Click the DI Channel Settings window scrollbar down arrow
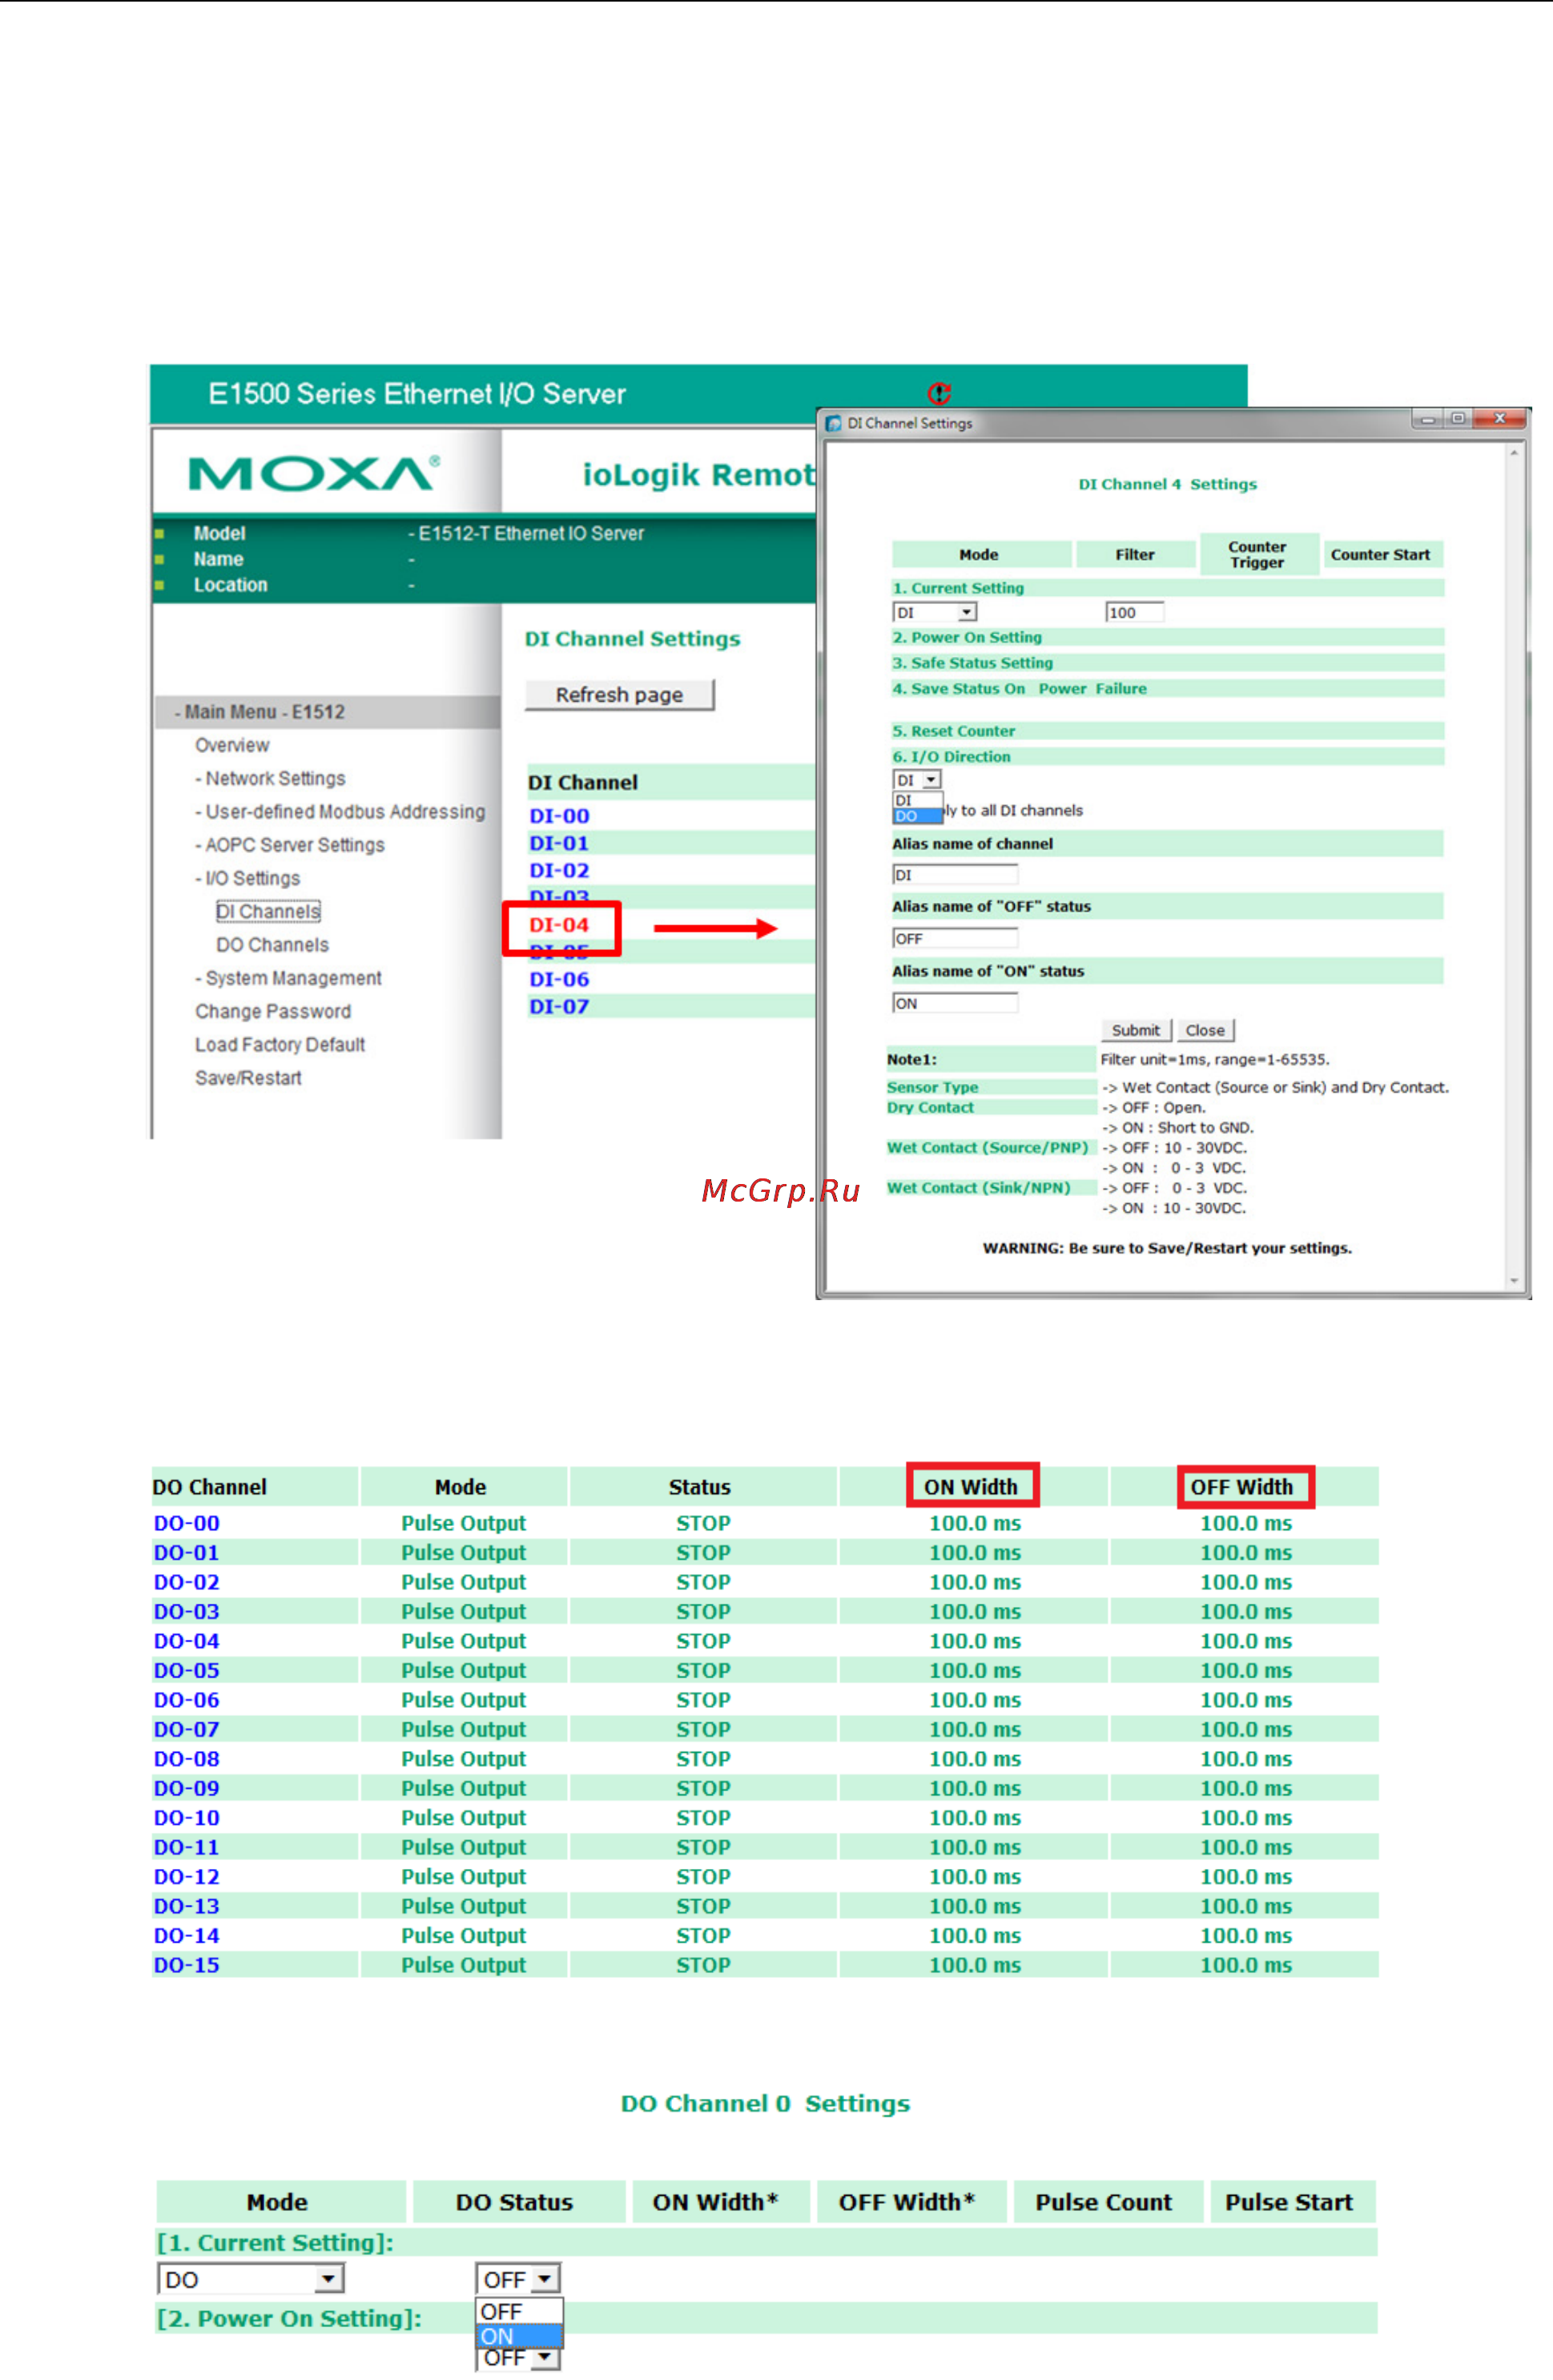The image size is (1553, 2380). coord(1514,1280)
